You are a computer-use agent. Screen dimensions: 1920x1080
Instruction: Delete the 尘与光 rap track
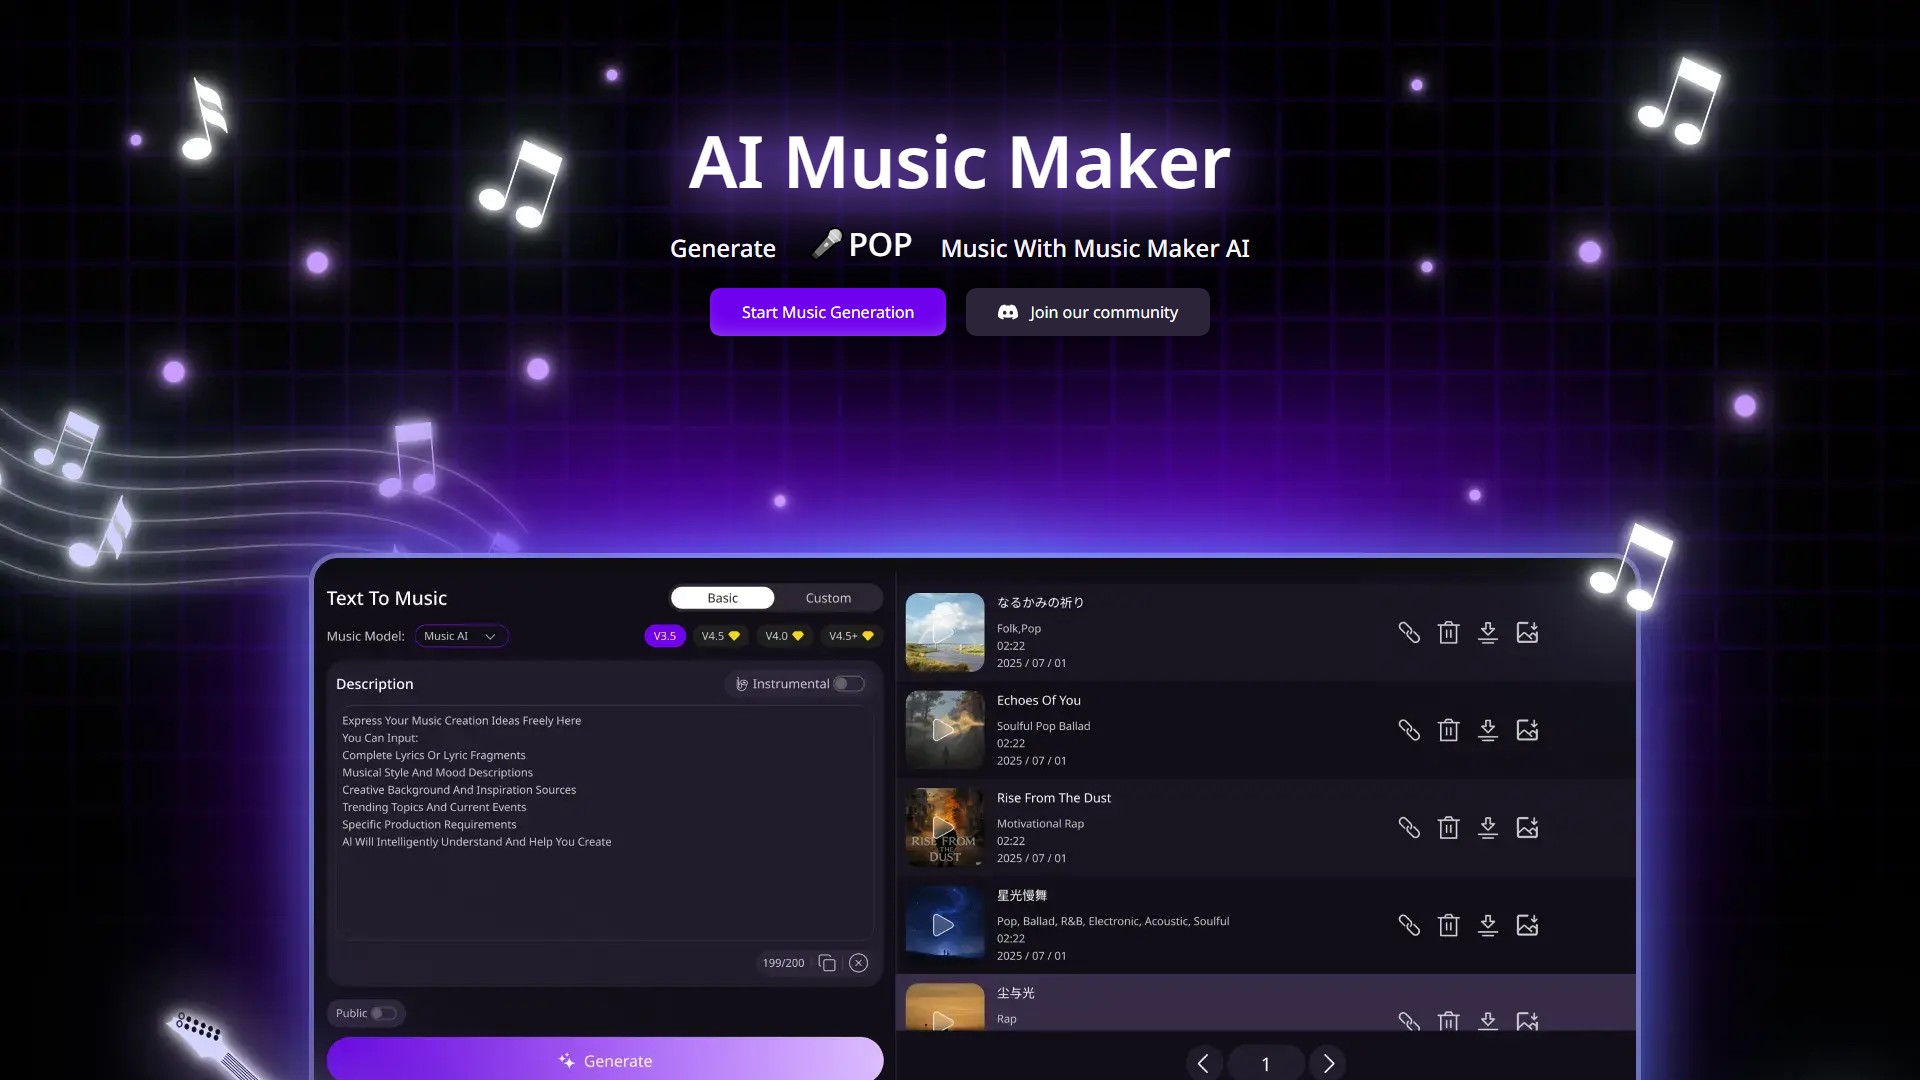(1449, 1021)
